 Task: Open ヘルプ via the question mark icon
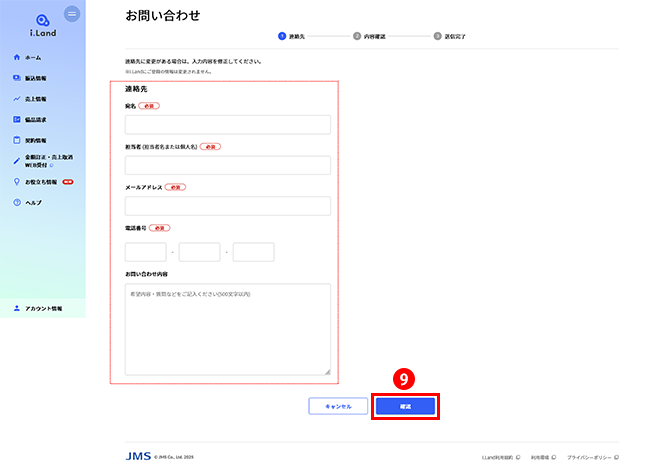tap(17, 203)
